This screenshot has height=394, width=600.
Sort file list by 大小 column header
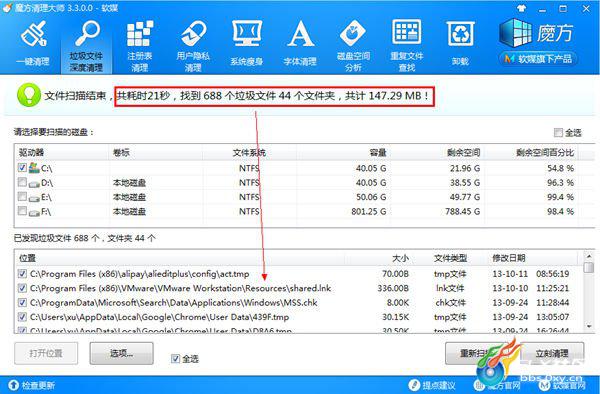pyautogui.click(x=401, y=258)
